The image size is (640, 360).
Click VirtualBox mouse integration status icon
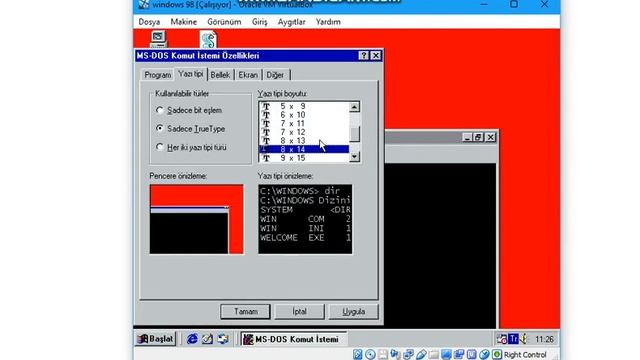point(484,354)
